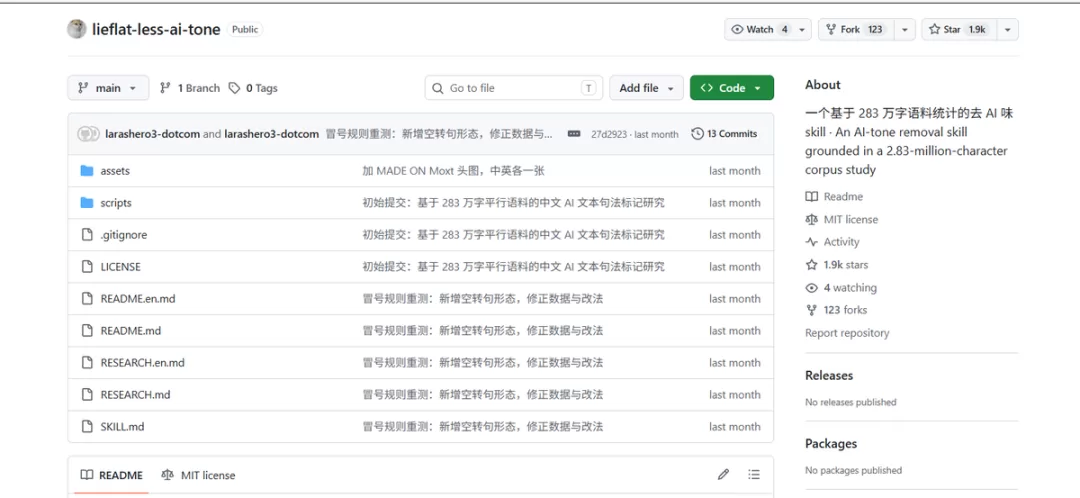The image size is (1080, 498).
Task: Open the green Code dropdown
Action: tap(731, 87)
